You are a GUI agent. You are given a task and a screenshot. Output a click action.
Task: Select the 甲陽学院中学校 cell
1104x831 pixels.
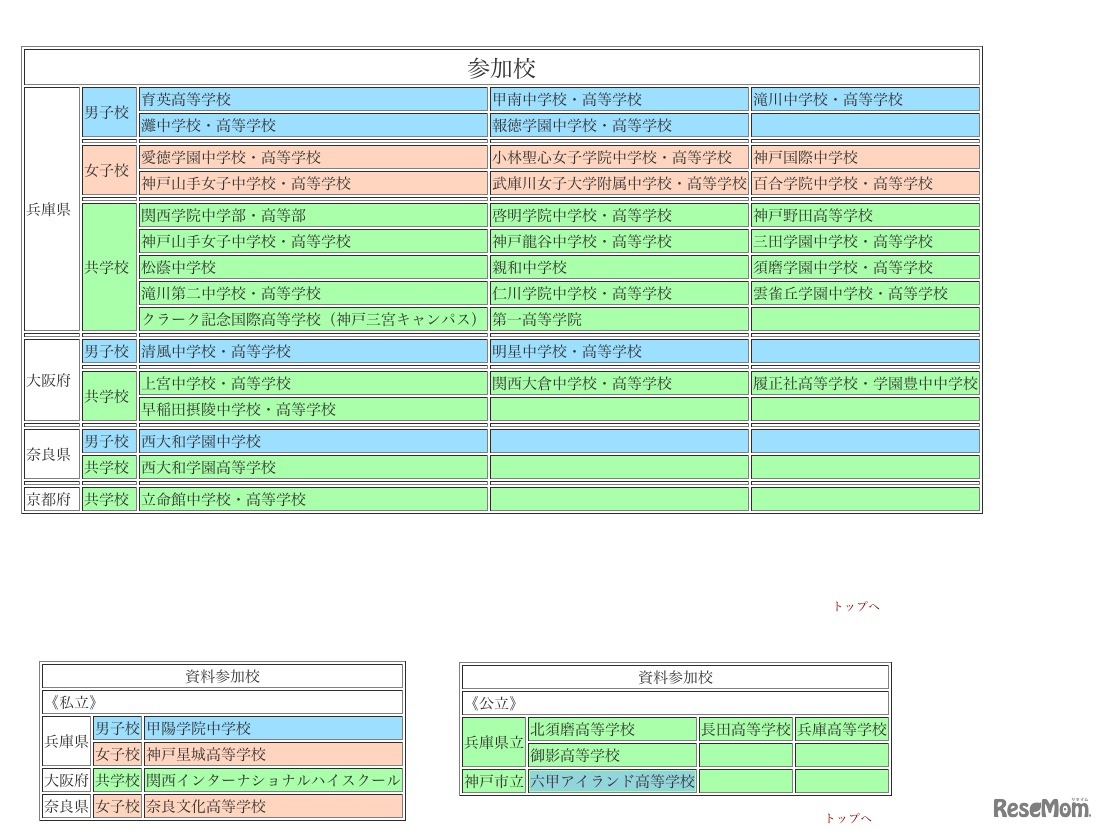273,728
